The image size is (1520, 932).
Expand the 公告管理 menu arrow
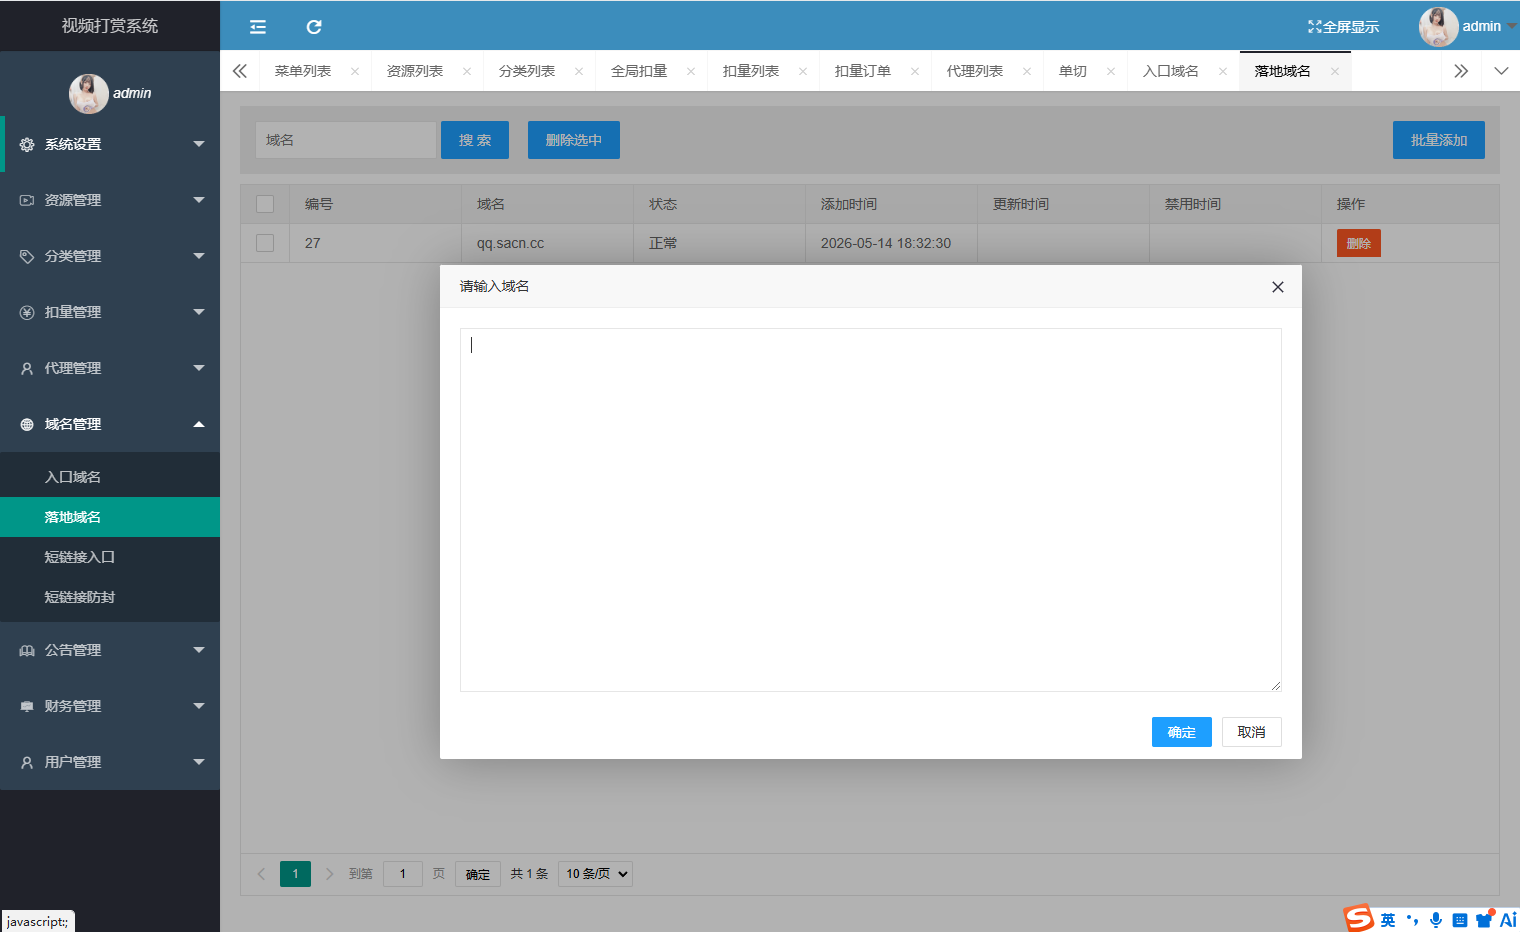199,651
